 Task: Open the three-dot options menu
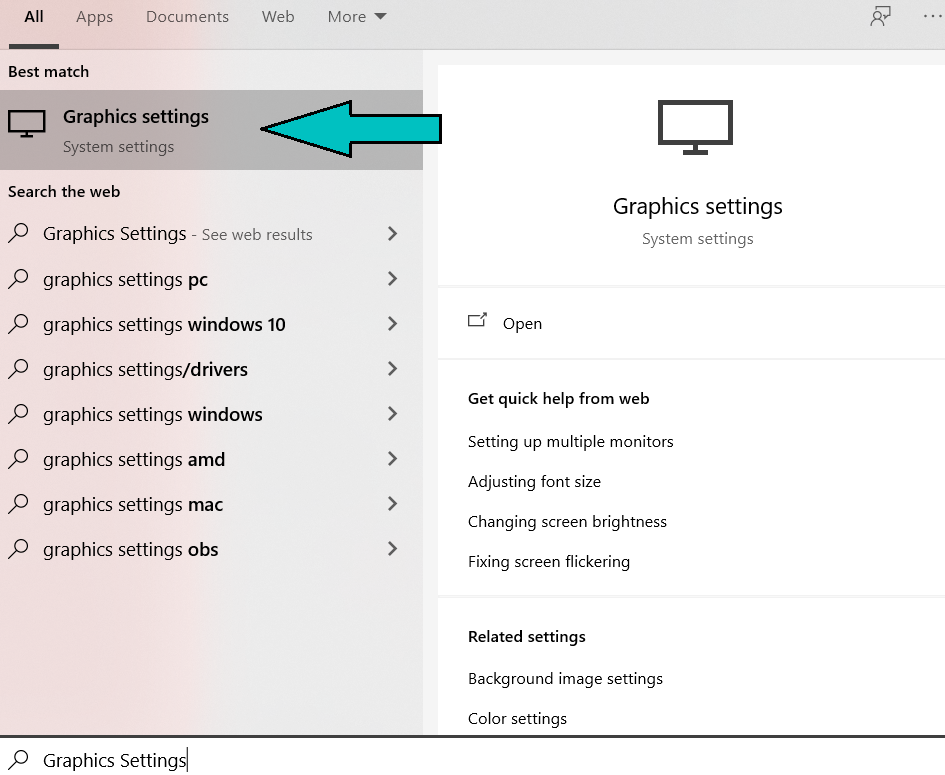click(933, 16)
